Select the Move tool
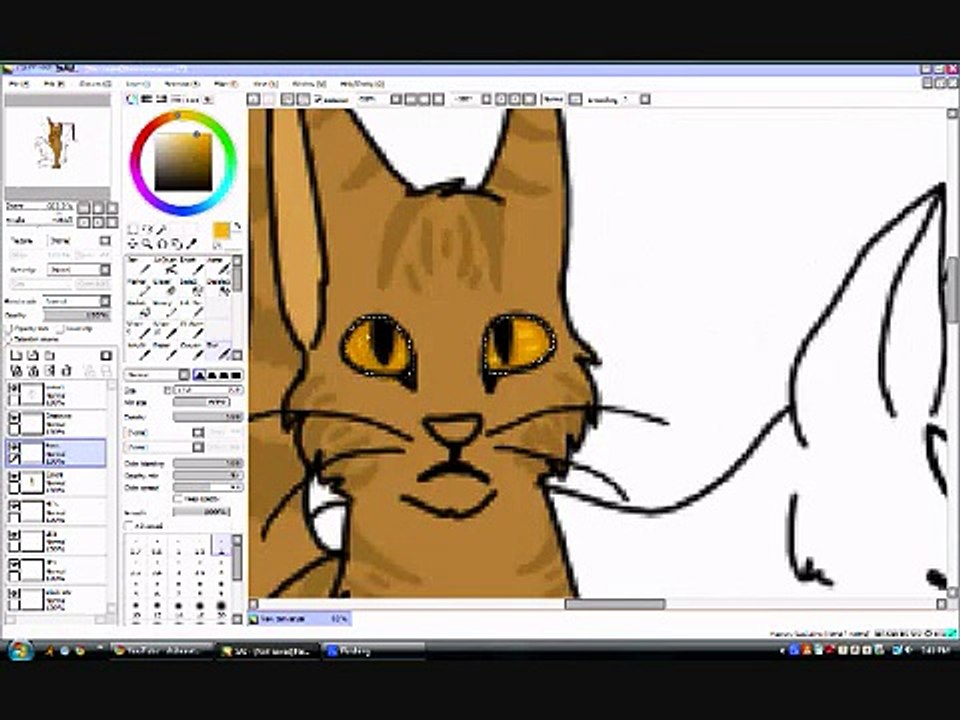This screenshot has height=720, width=960. (132, 244)
